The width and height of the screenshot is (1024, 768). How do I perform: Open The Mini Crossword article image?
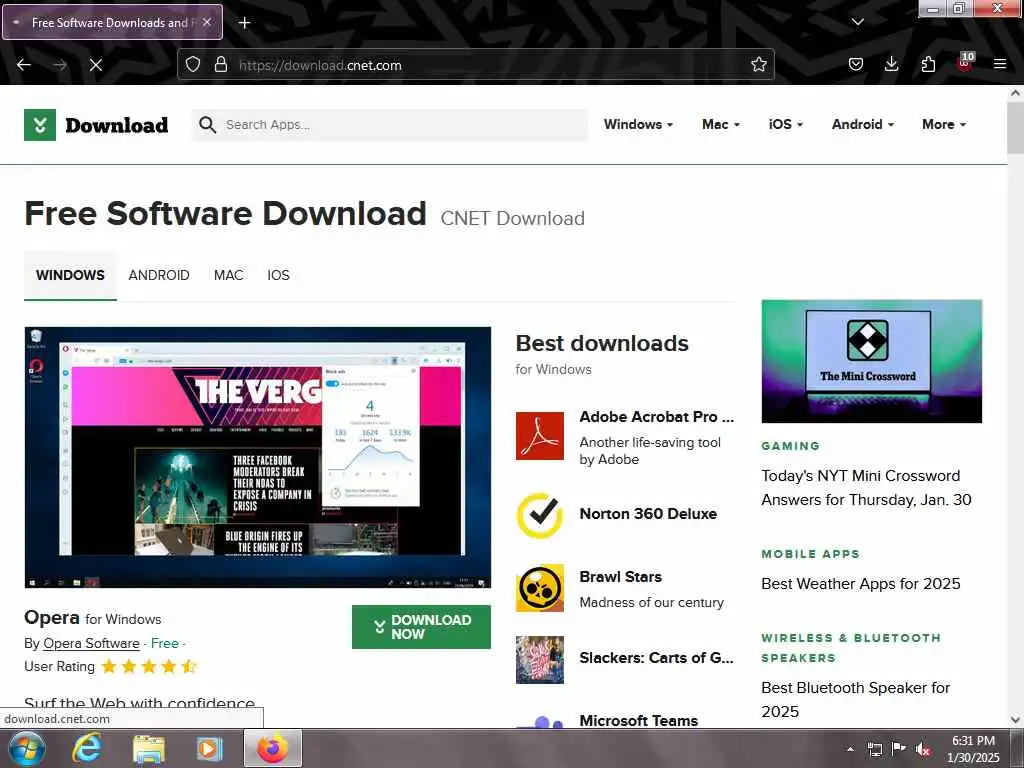coord(871,361)
